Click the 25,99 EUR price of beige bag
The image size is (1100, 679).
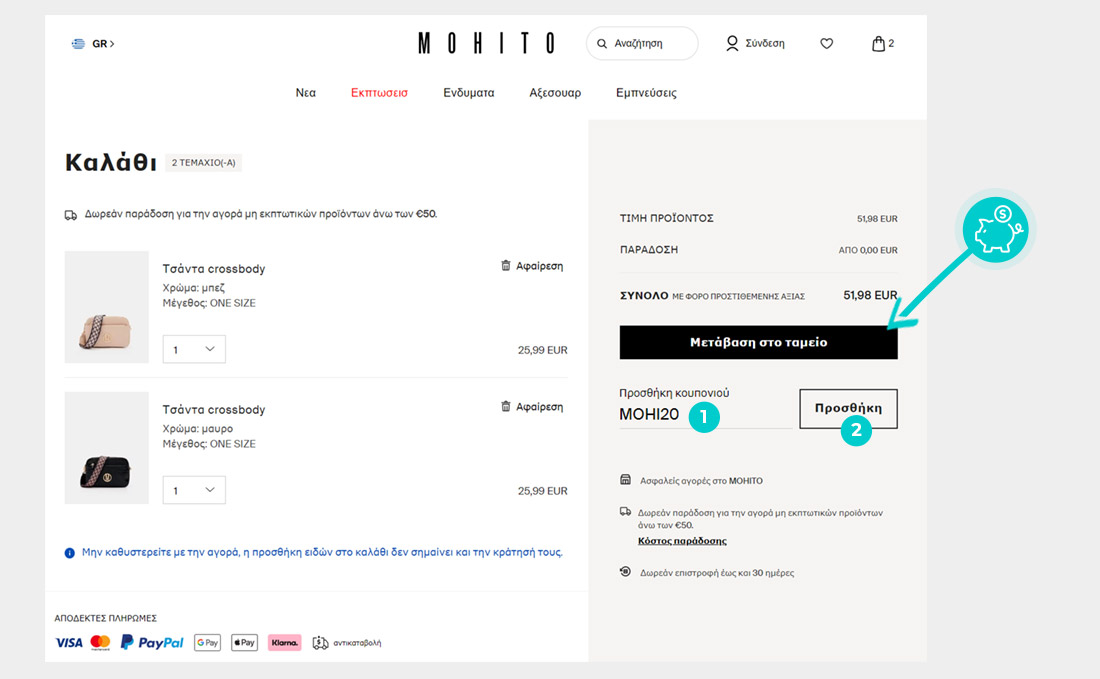[x=542, y=350]
